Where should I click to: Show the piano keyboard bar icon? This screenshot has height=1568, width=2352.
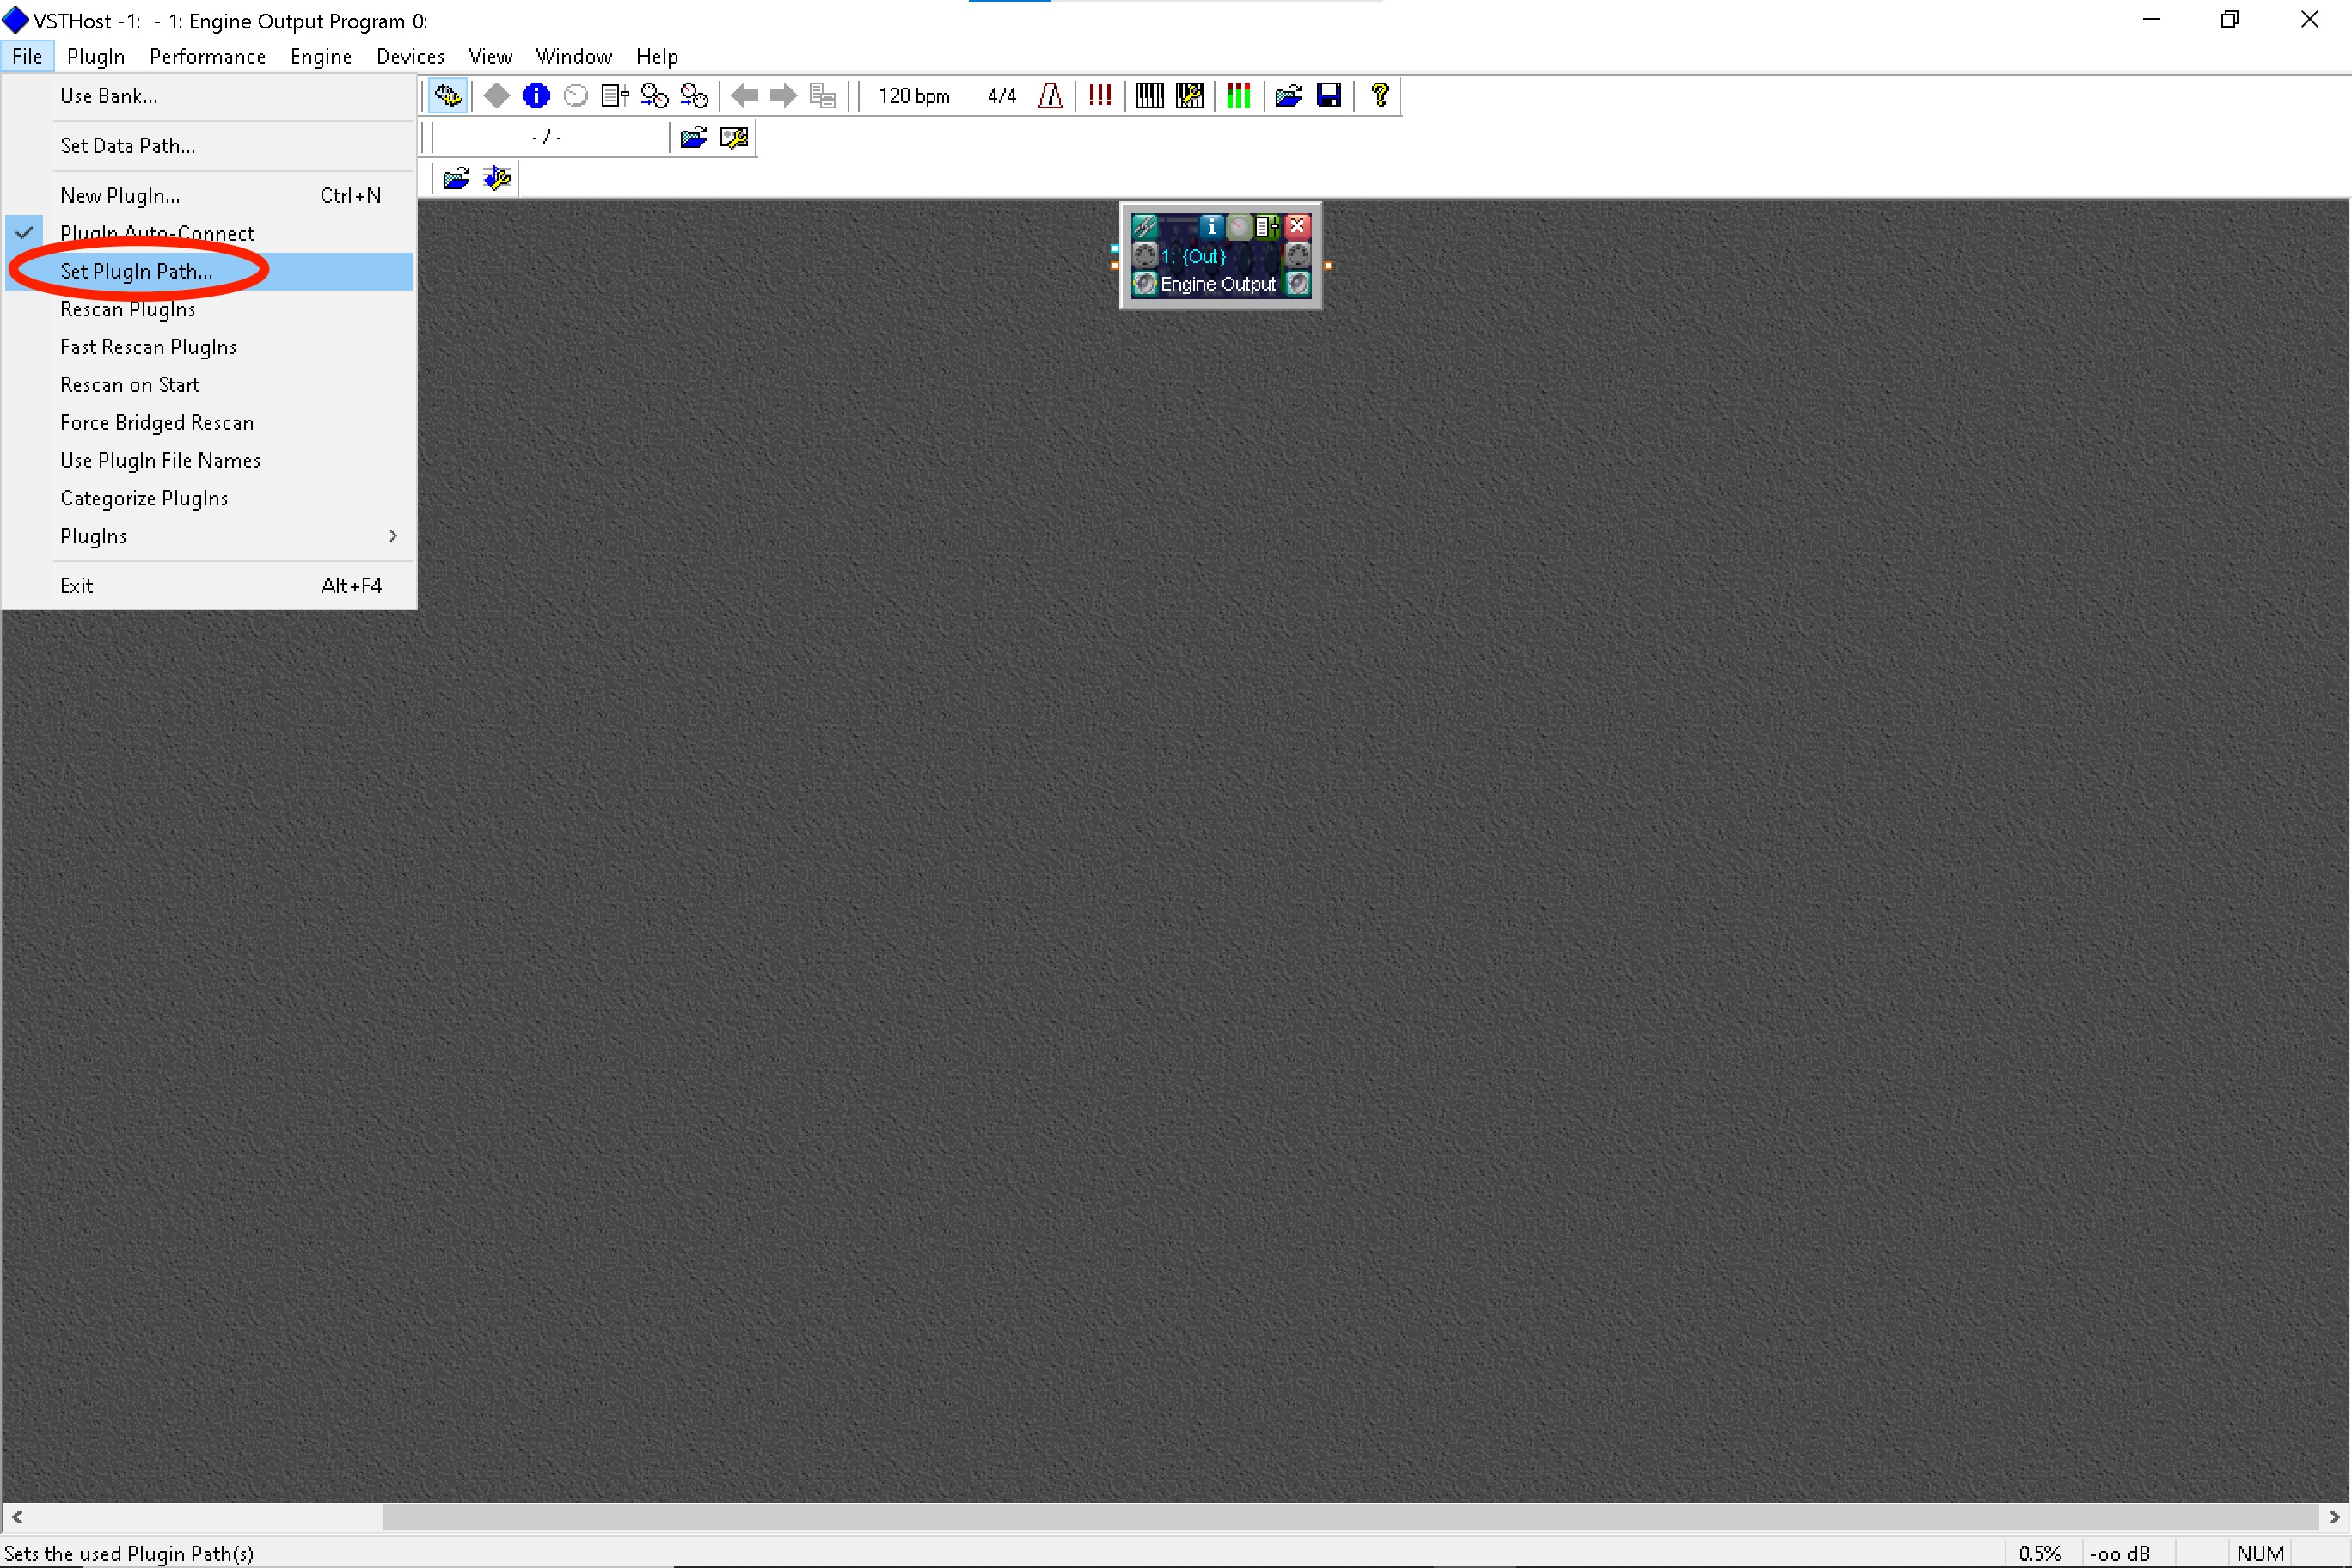pyautogui.click(x=1150, y=96)
